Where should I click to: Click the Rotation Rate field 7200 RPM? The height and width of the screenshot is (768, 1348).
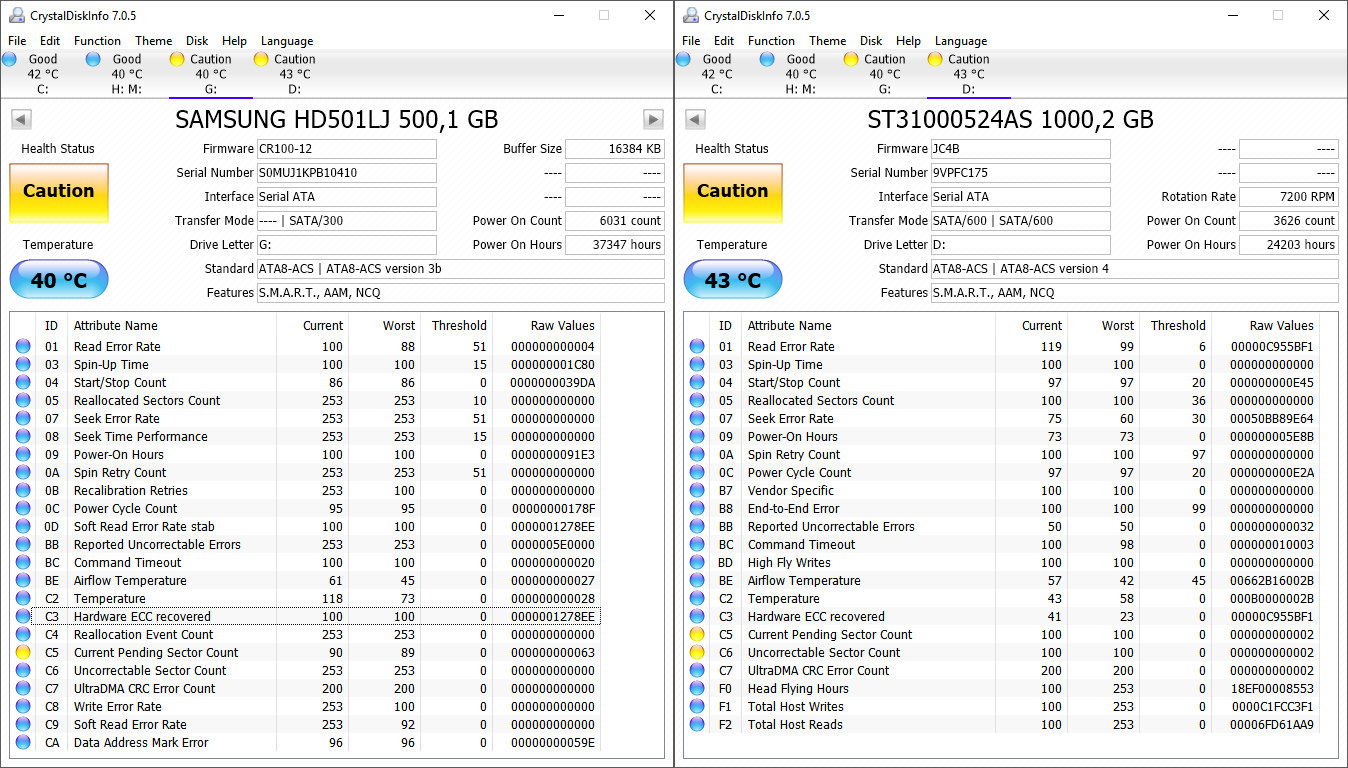[1289, 197]
